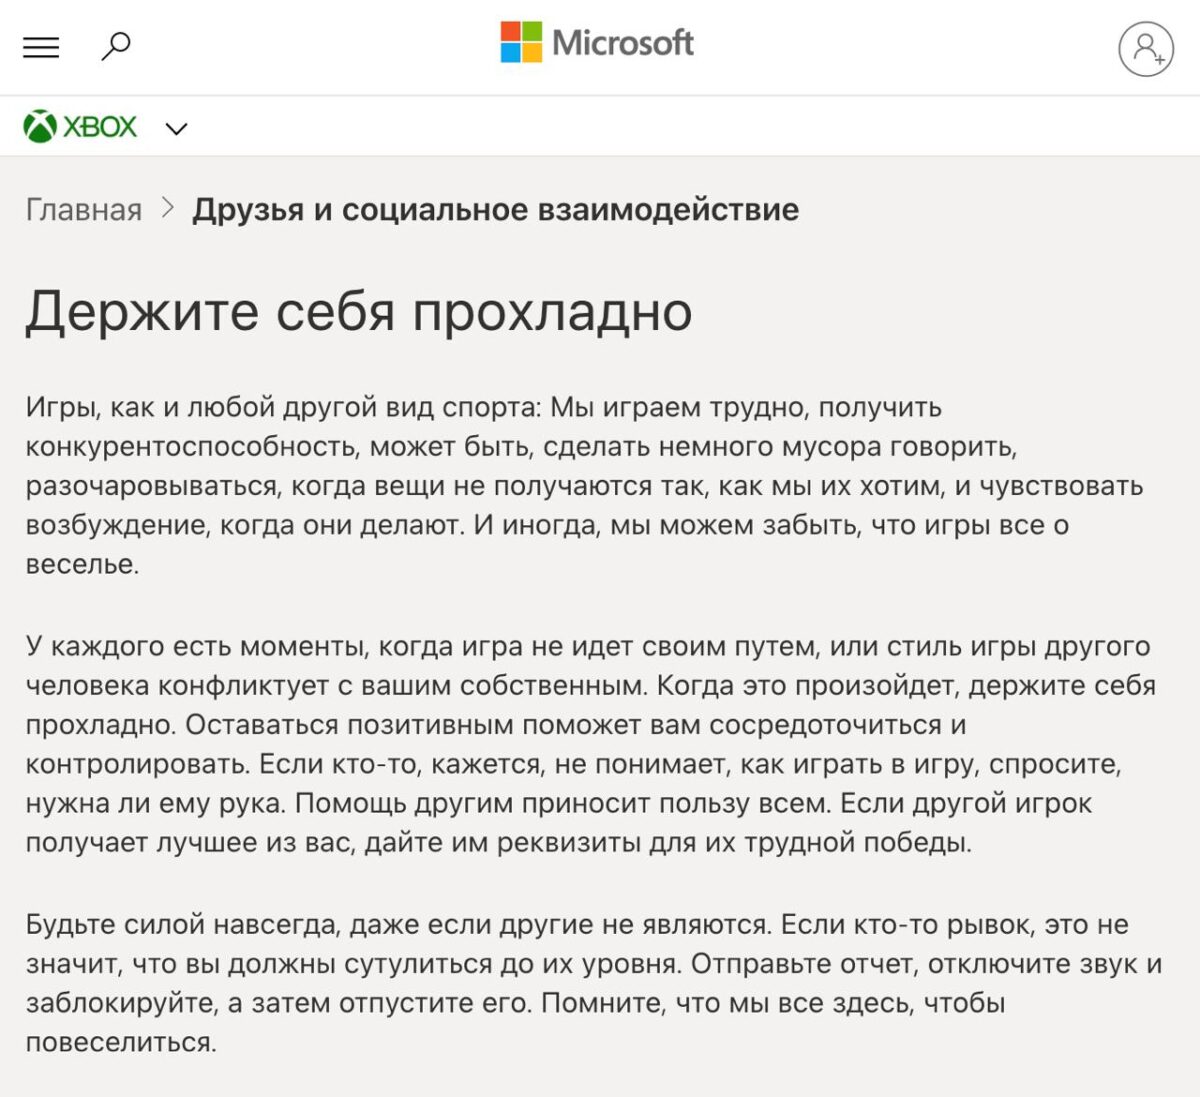Click the Microsoft four-square logo icon
Screen dimensions: 1200x1097
520,41
